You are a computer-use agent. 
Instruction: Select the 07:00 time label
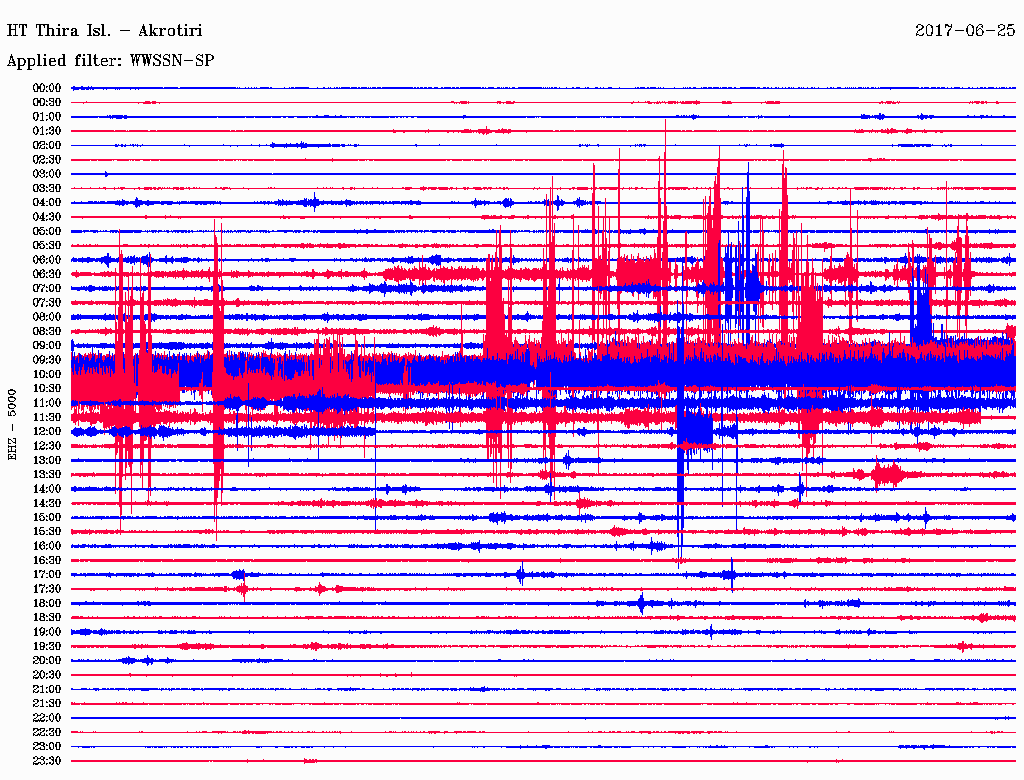pyautogui.click(x=46, y=289)
